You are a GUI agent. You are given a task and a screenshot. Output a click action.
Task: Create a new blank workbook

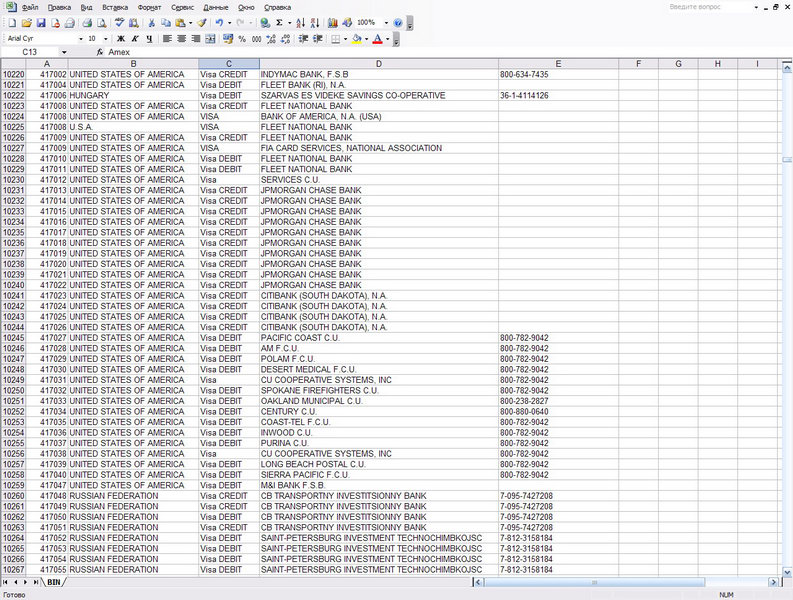click(x=13, y=23)
